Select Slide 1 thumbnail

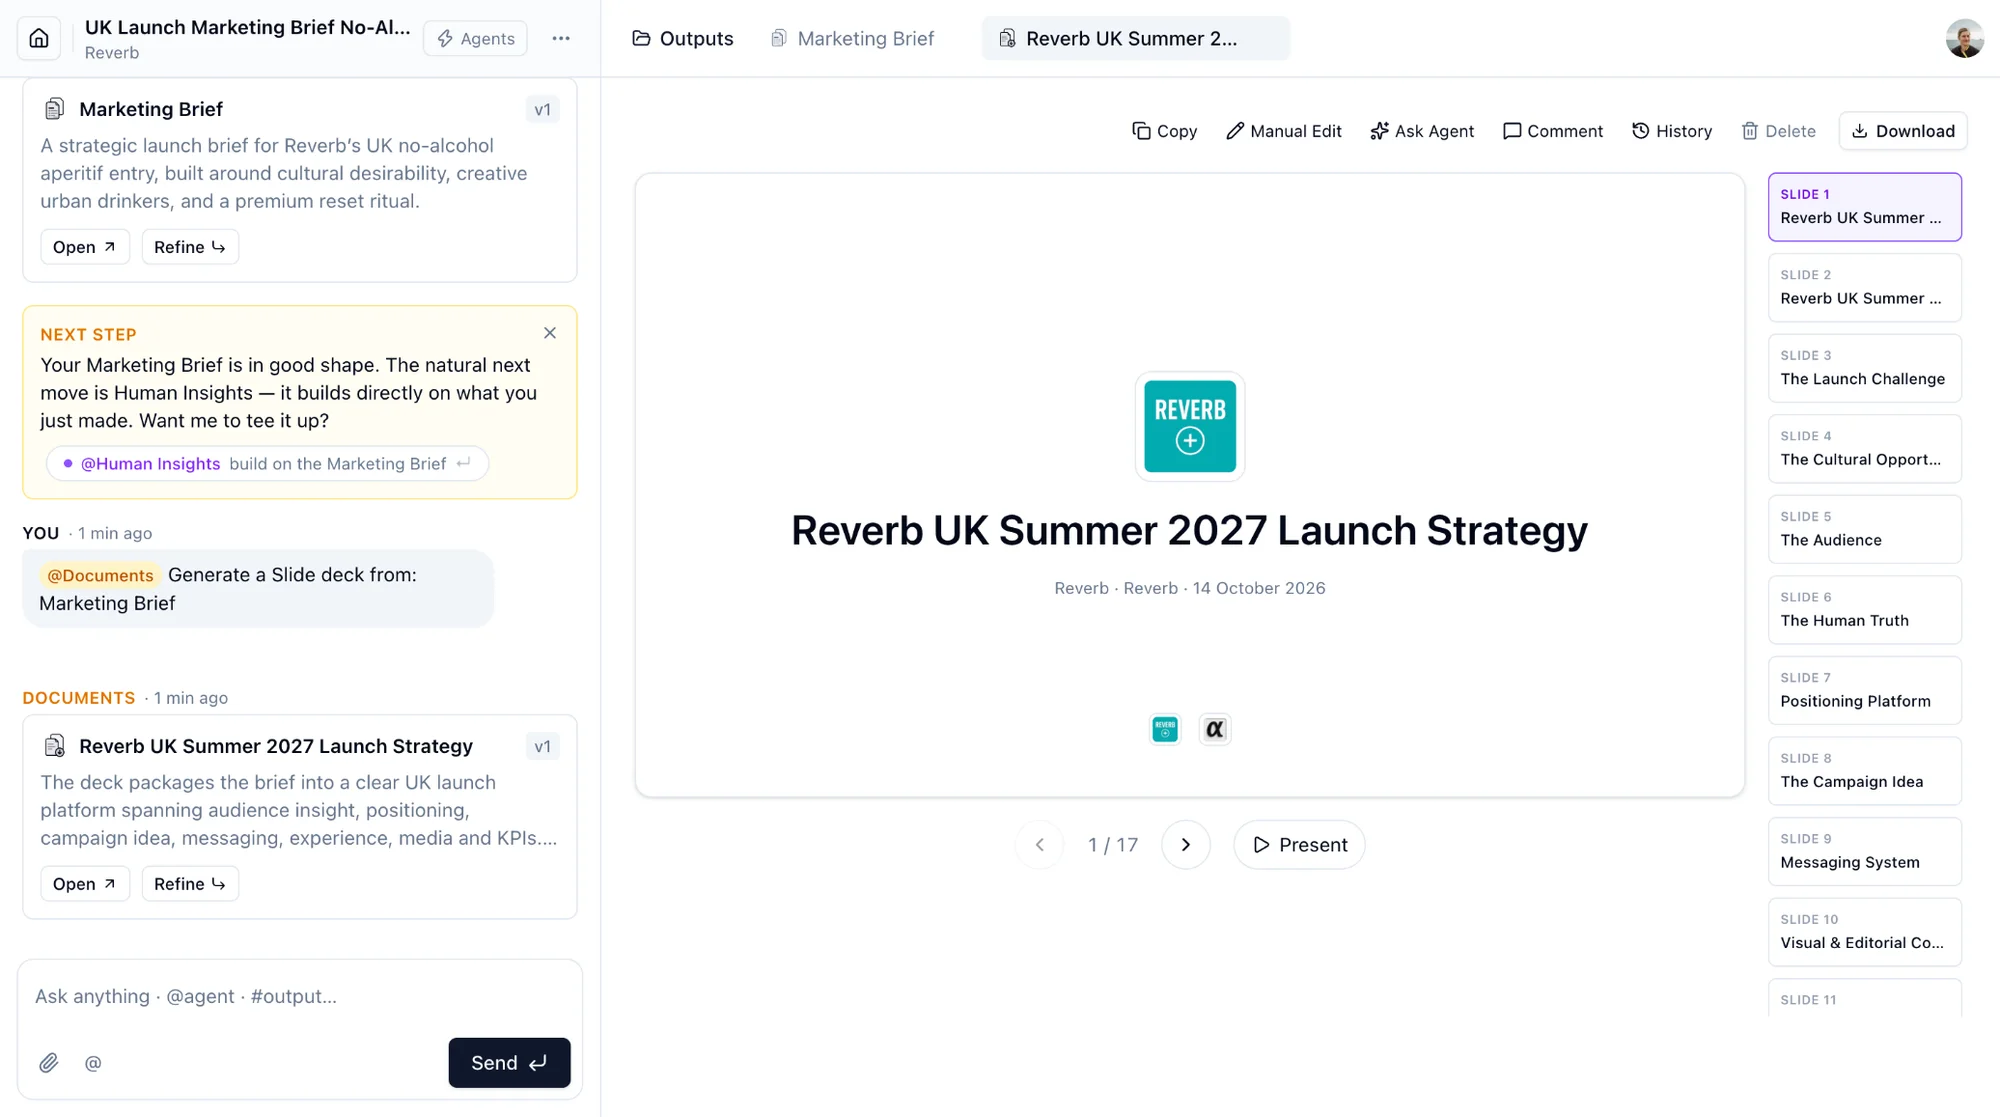(1864, 207)
